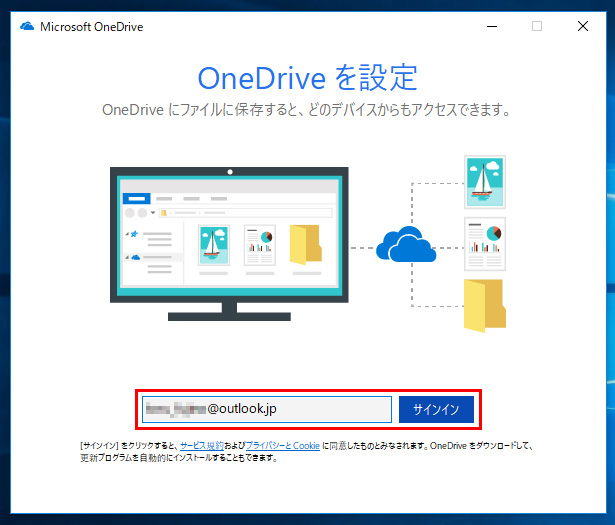Viewport: 615px width, 525px height.
Task: Minimize the Microsoft OneDrive window
Action: (490, 26)
